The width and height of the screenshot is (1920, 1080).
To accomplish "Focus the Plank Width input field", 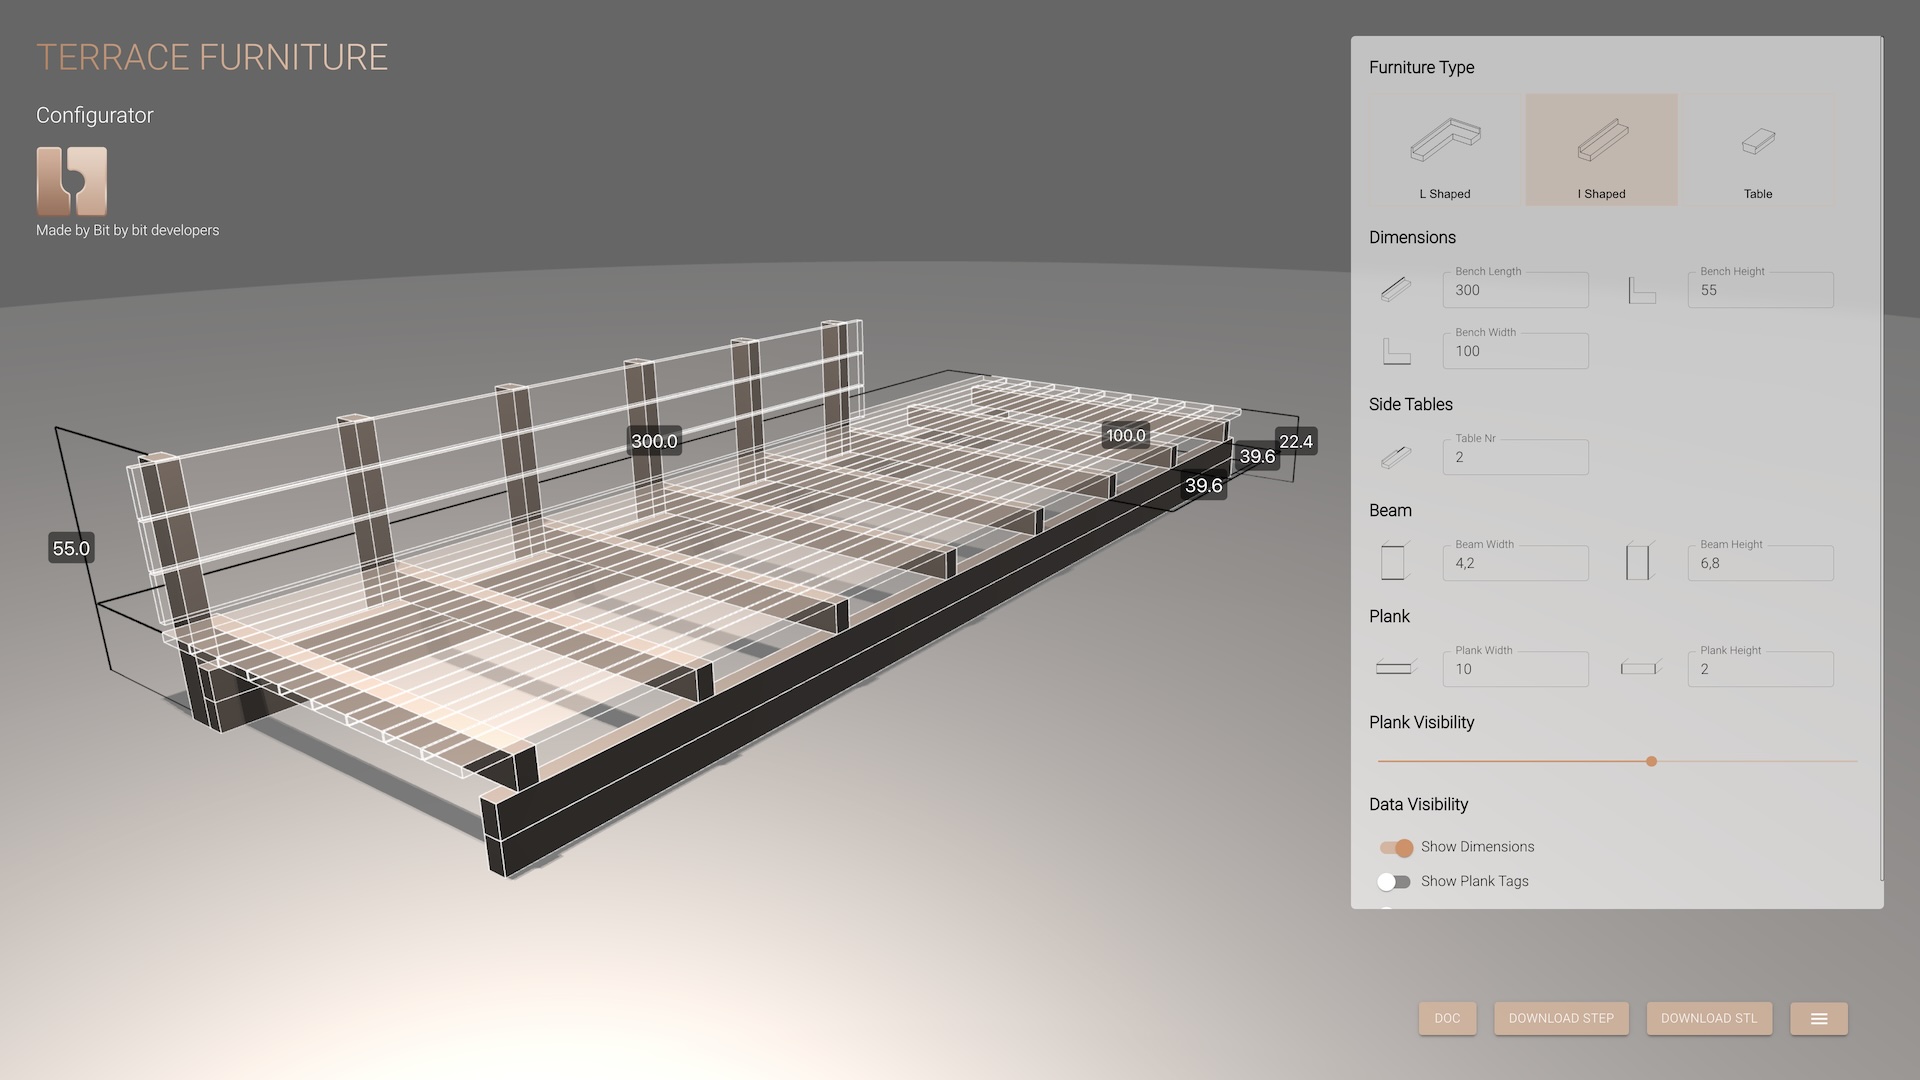I will pos(1515,669).
